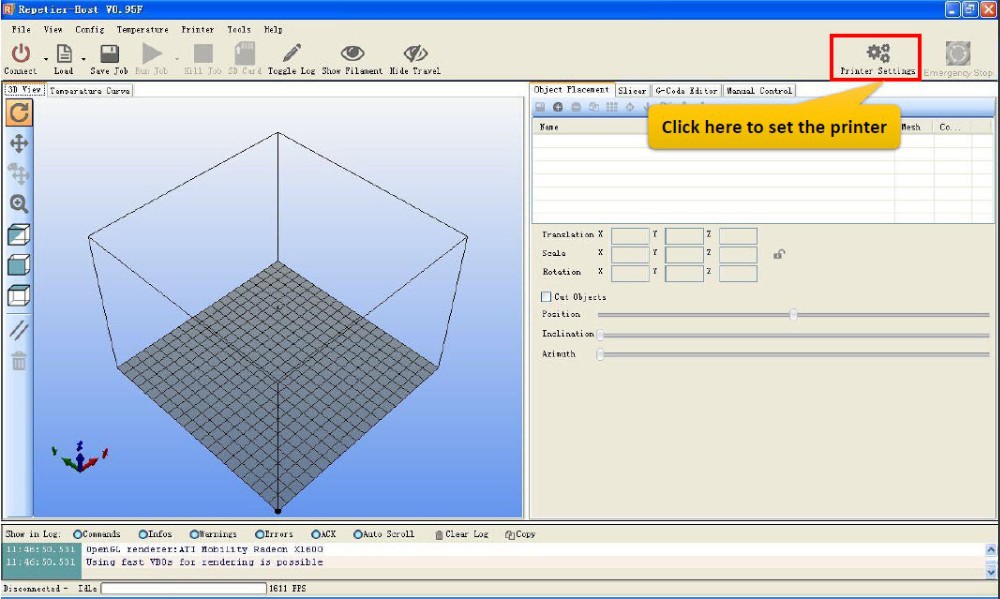Select the zoom magnifier tool
Image resolution: width=1000 pixels, height=599 pixels.
coord(19,204)
